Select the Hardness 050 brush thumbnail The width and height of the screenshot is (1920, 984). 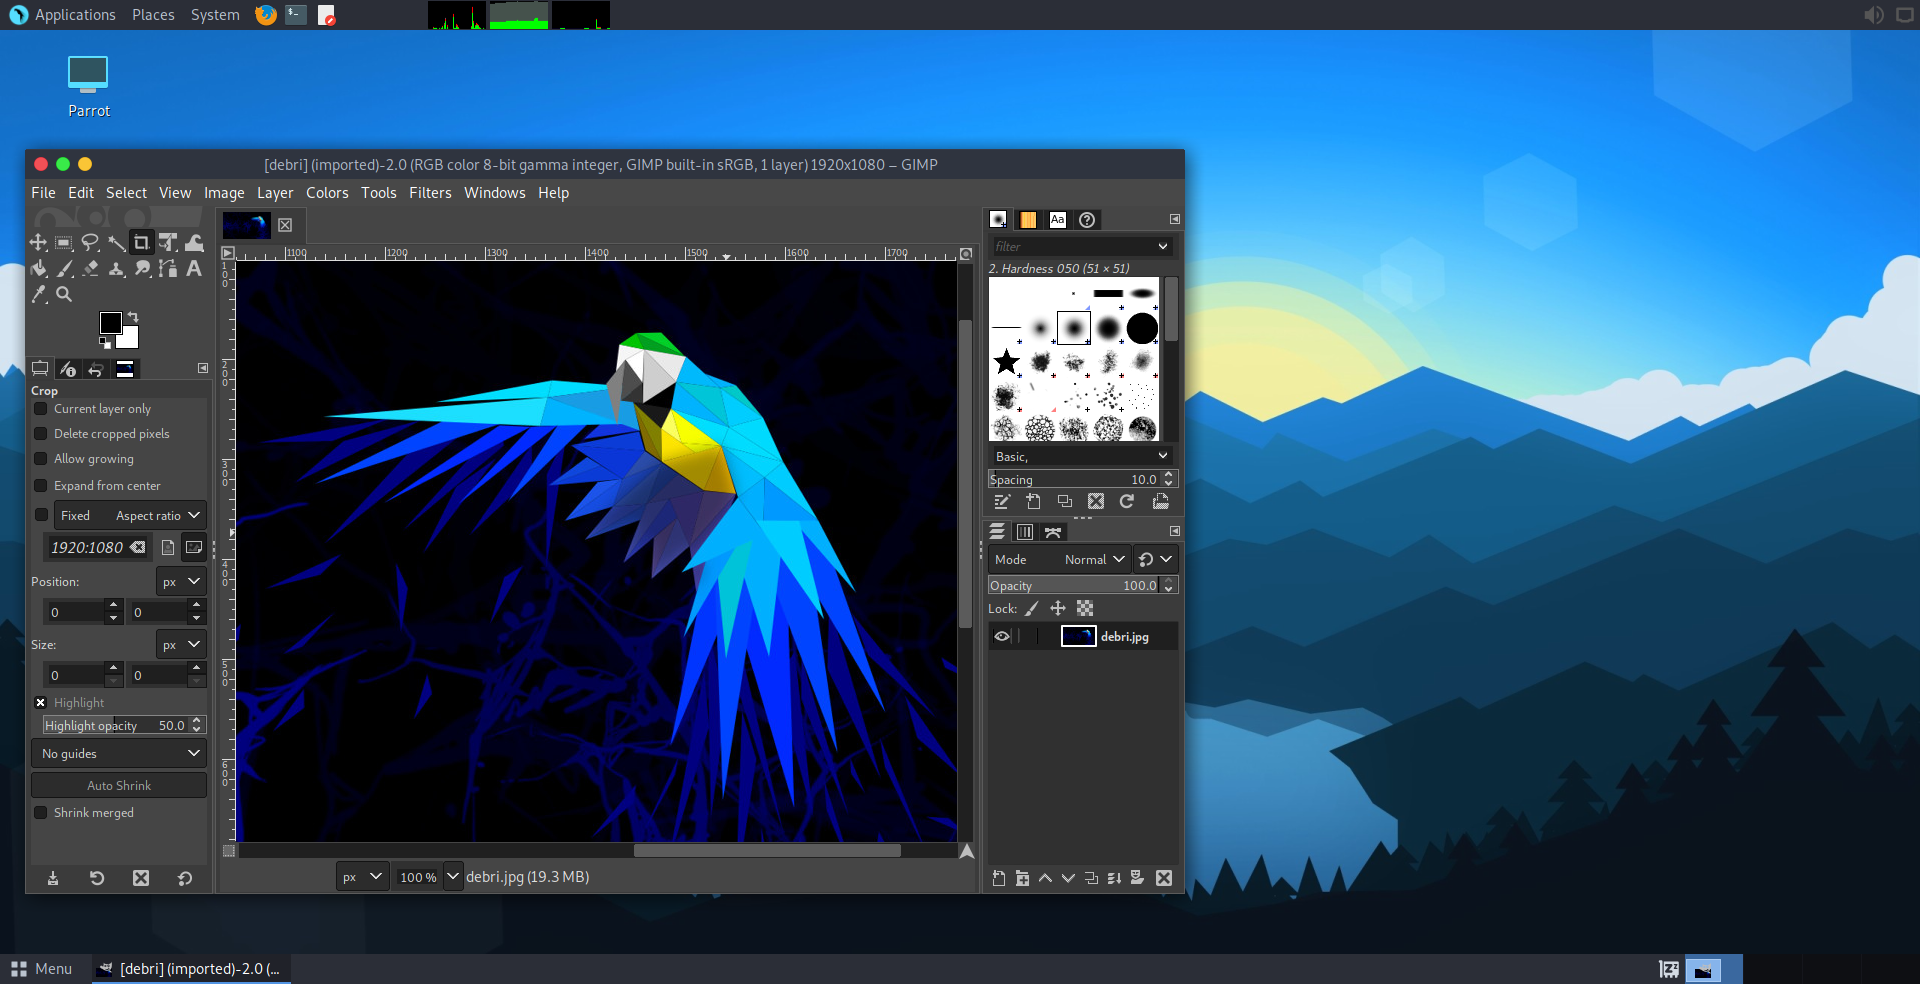(x=1073, y=327)
